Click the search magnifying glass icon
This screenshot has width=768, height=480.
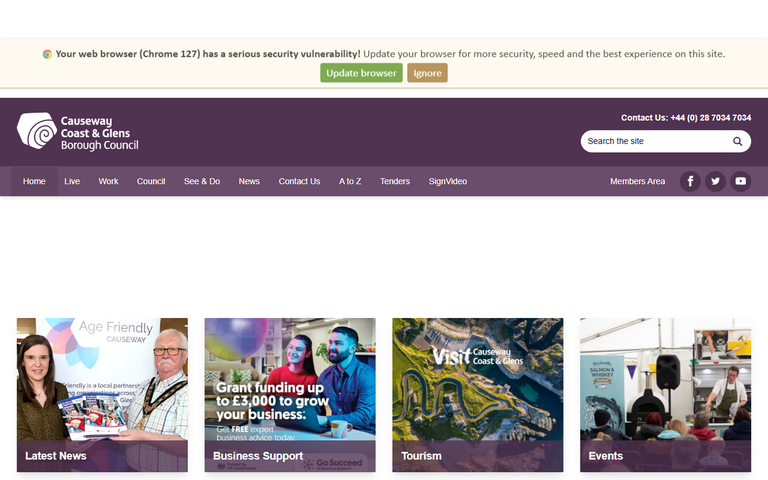tap(738, 142)
